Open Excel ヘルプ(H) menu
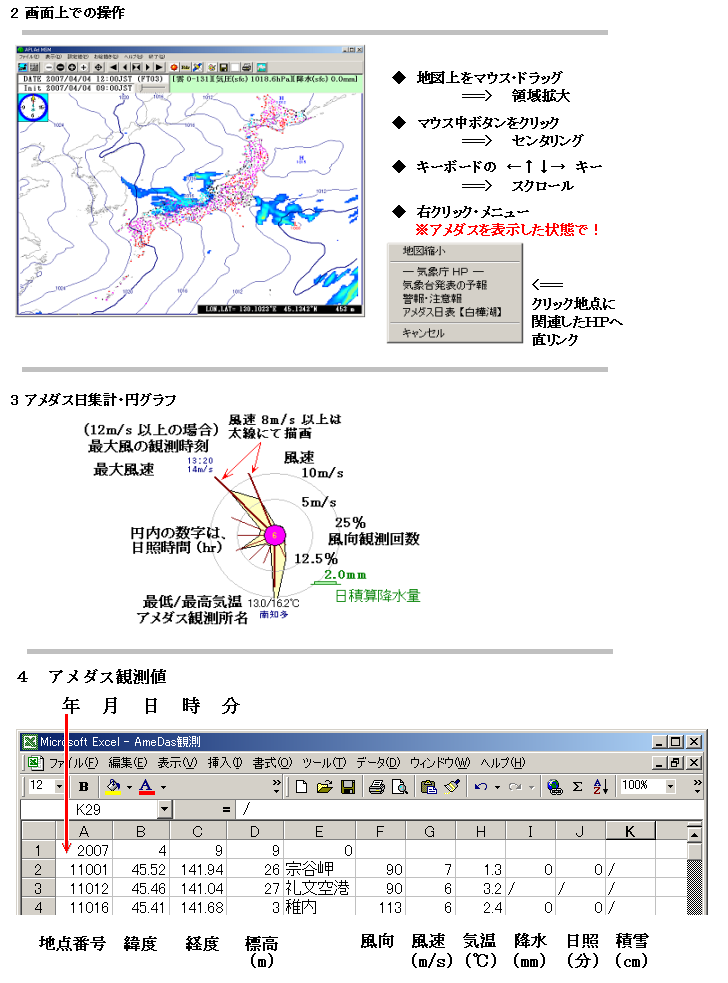 click(502, 763)
